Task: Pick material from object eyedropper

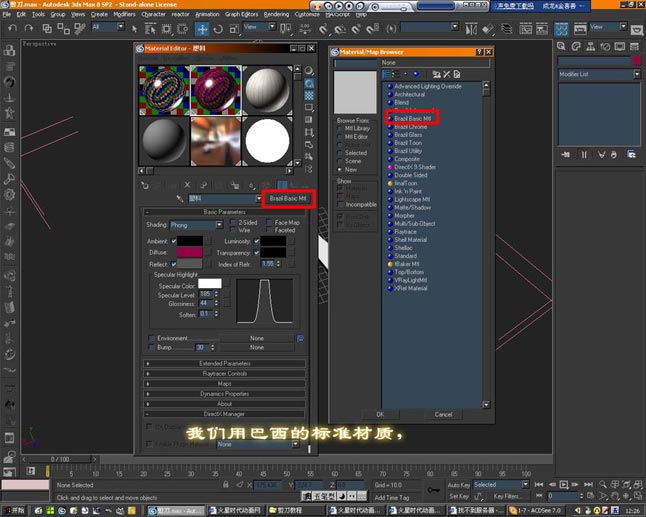Action: pyautogui.click(x=179, y=199)
